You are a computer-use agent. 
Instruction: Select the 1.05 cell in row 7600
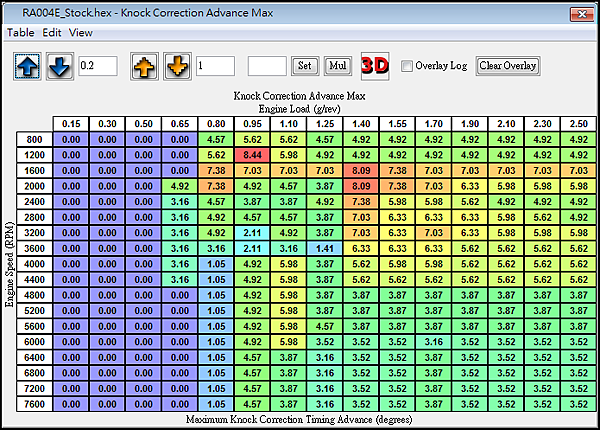point(216,404)
